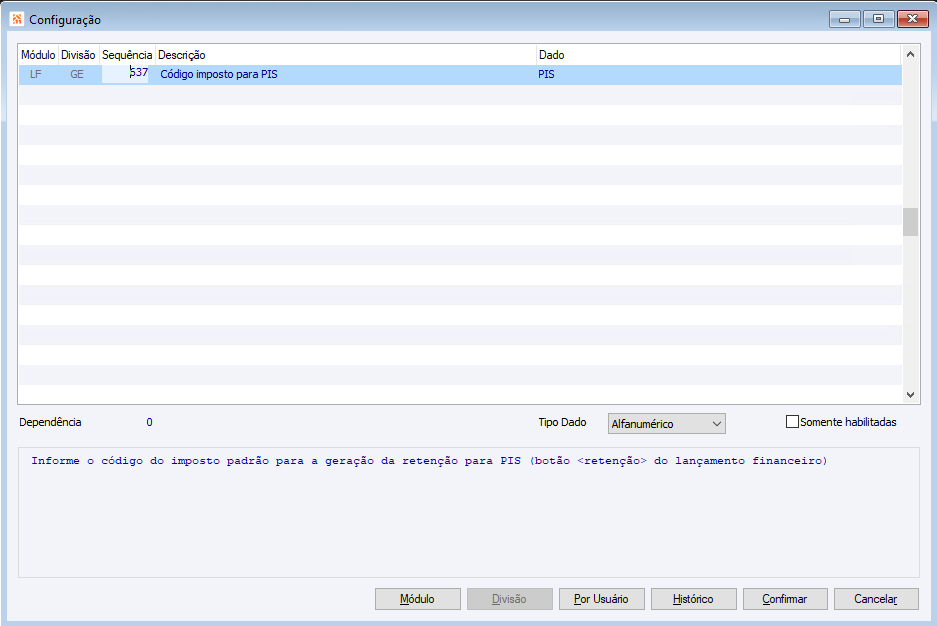Click the Módulo column header
The image size is (937, 626).
(x=38, y=55)
